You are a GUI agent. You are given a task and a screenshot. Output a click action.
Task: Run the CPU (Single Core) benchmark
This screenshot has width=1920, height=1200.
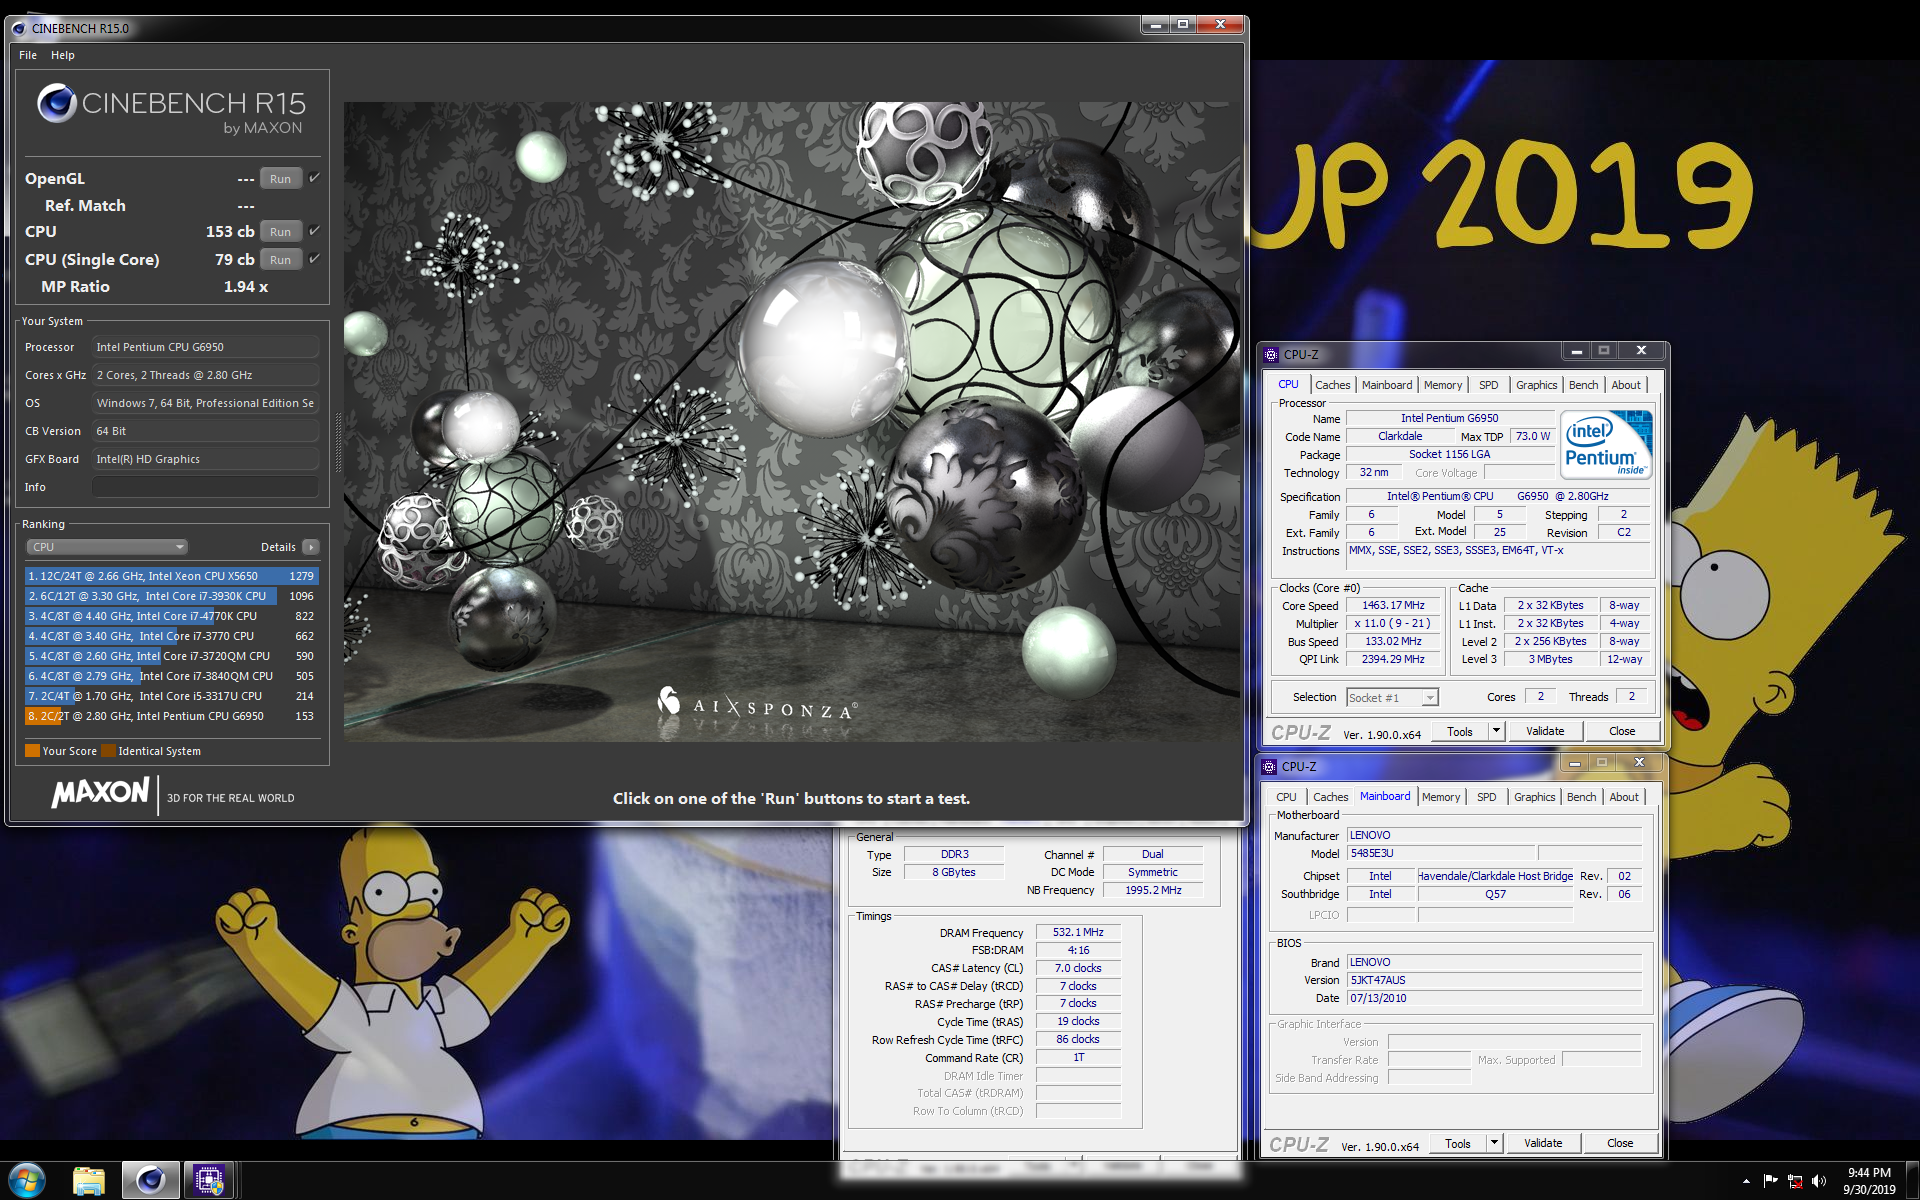point(280,260)
